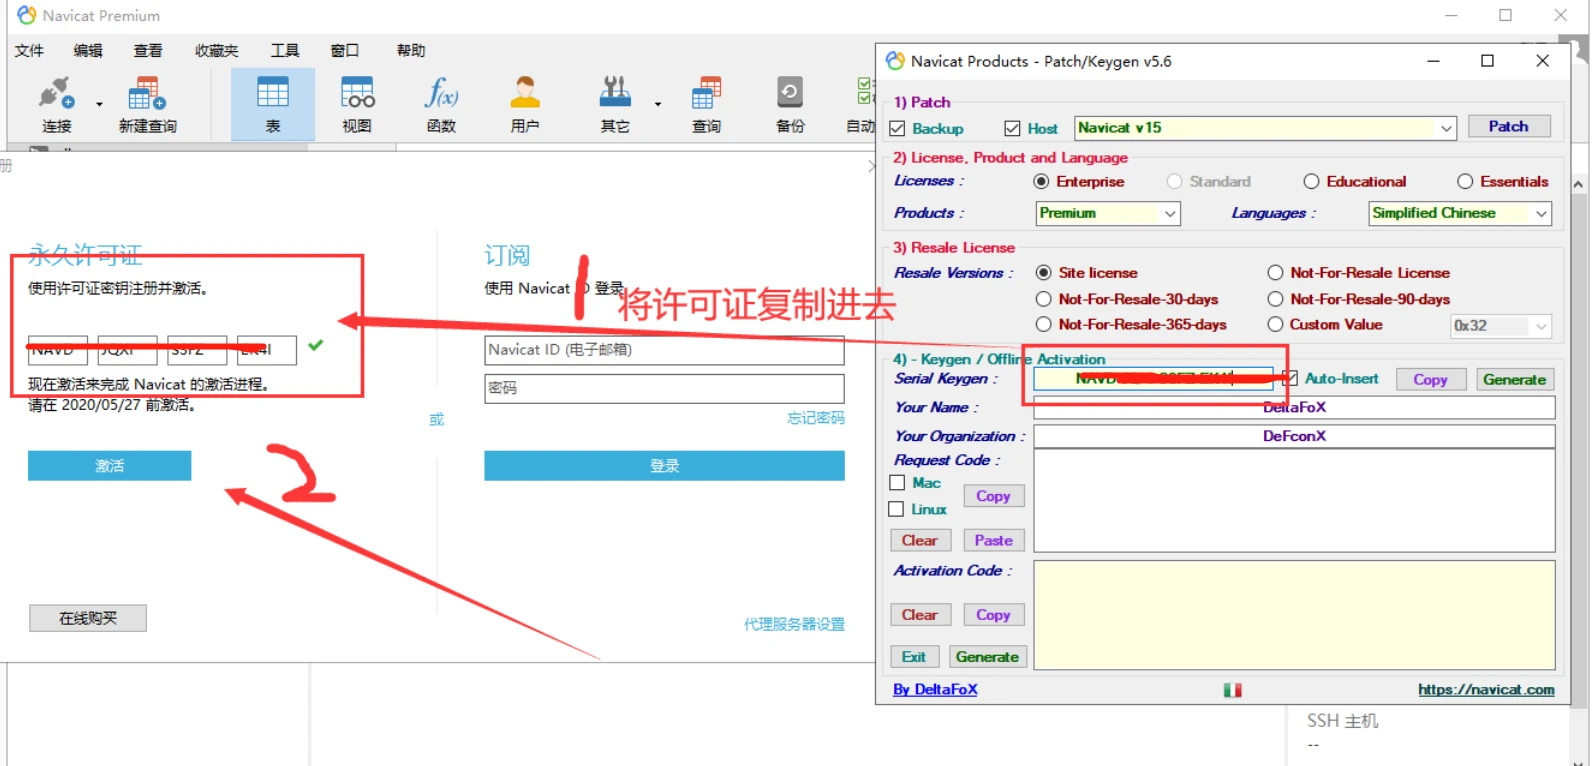The height and width of the screenshot is (766, 1595).
Task: Open the Navicat v15 version dropdown
Action: [1265, 128]
